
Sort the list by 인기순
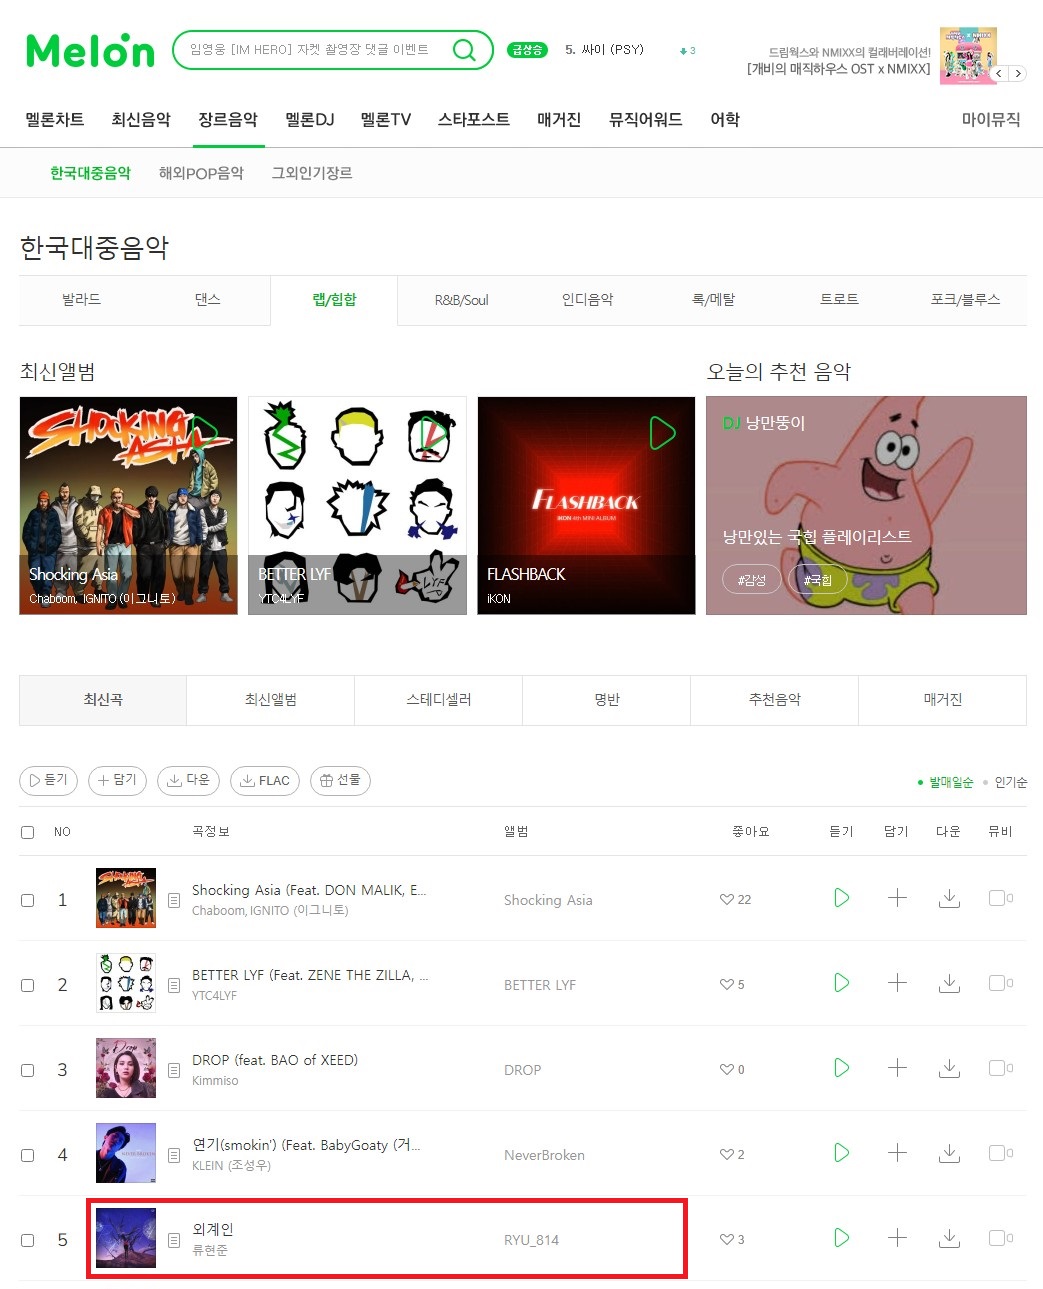(1010, 782)
